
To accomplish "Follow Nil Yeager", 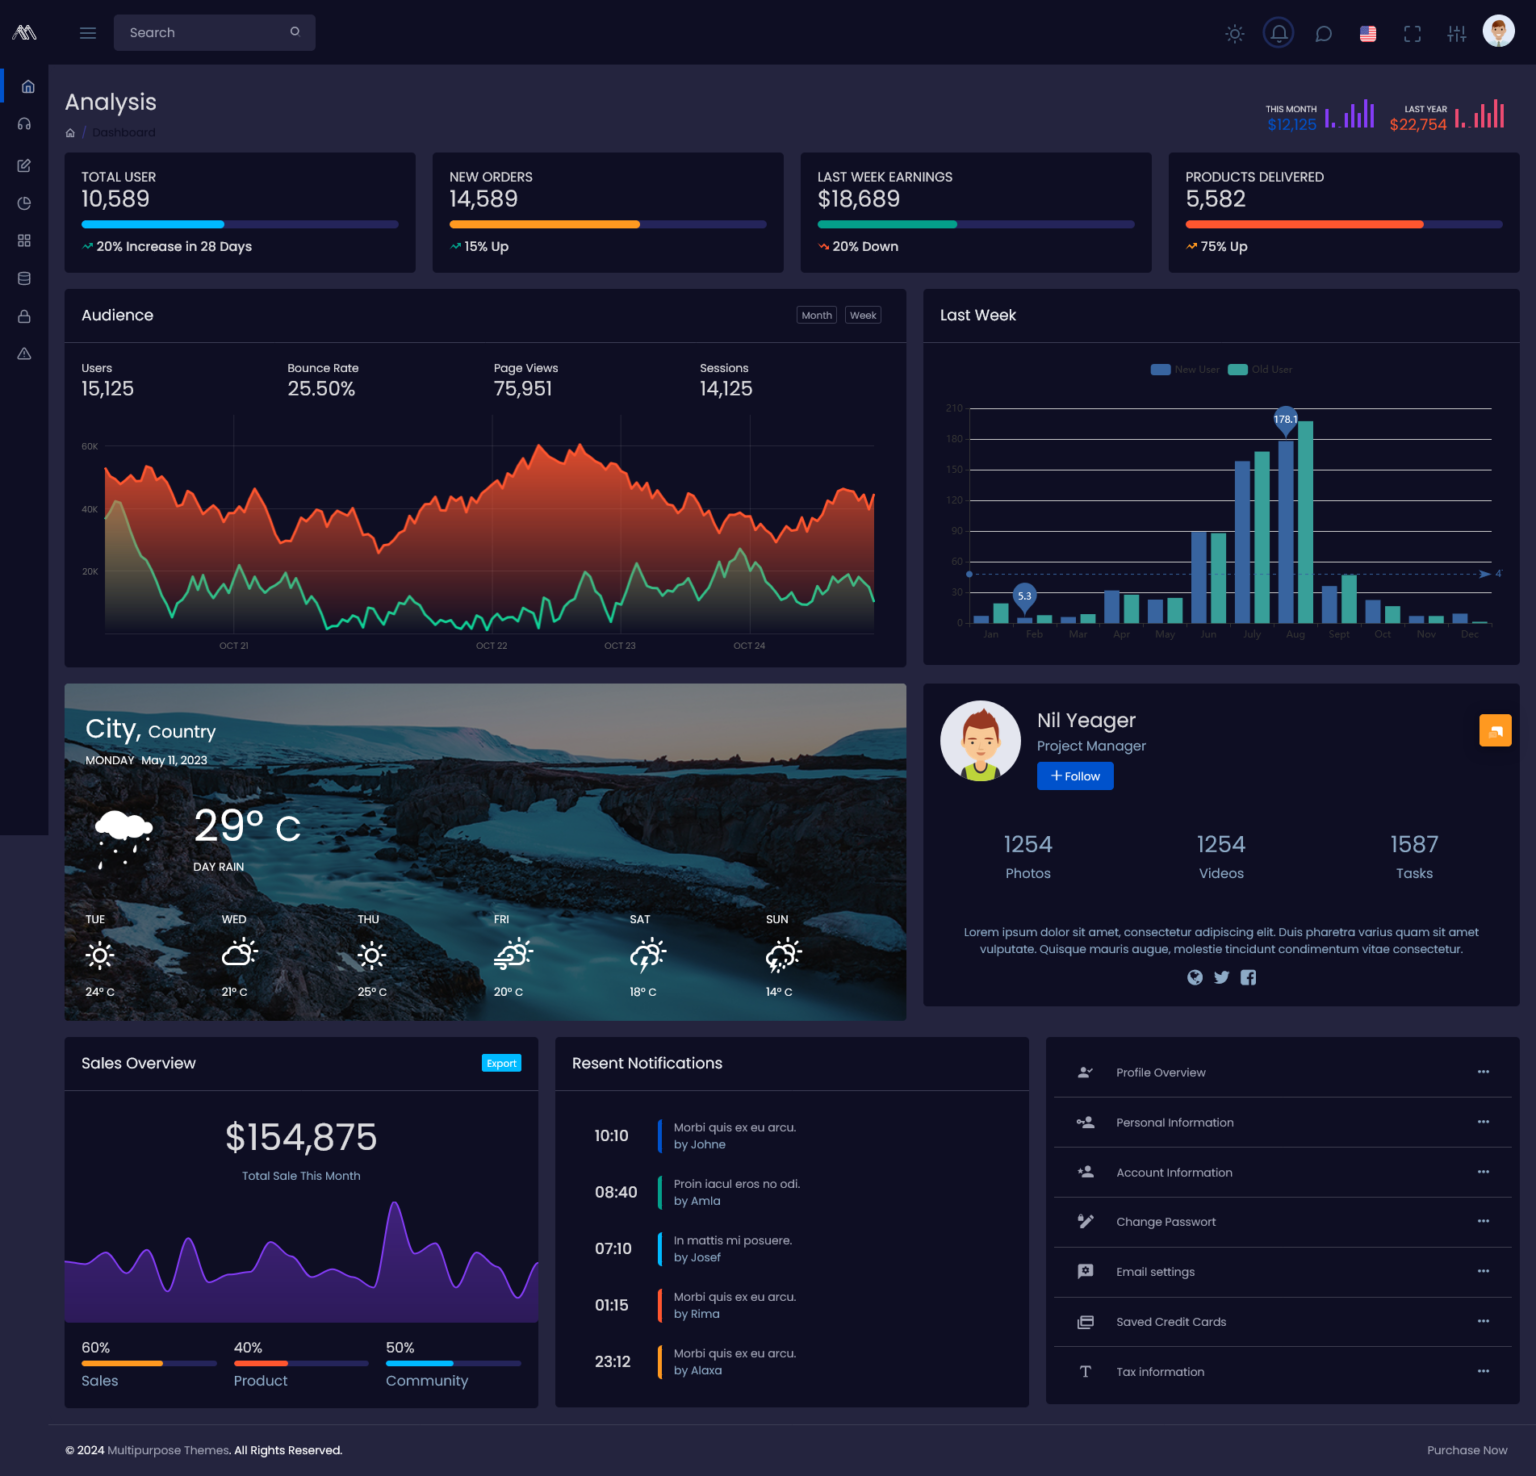I will pyautogui.click(x=1074, y=775).
